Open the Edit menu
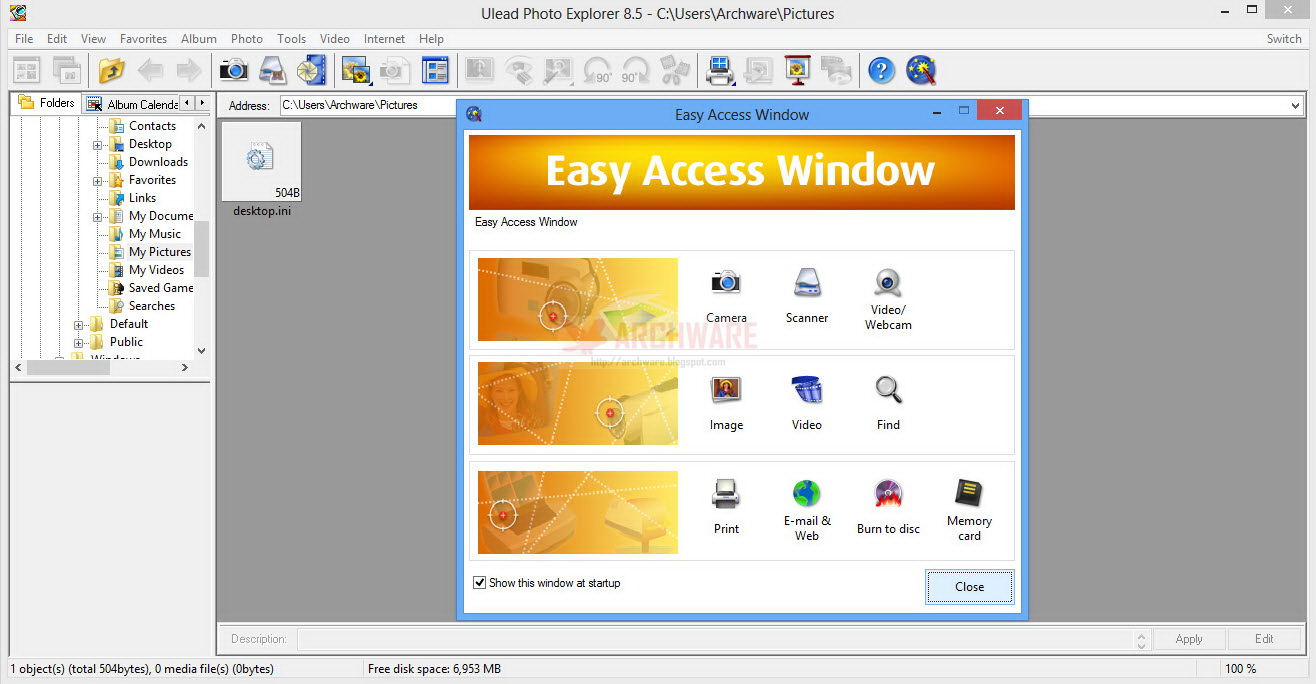The height and width of the screenshot is (684, 1316). pos(57,39)
